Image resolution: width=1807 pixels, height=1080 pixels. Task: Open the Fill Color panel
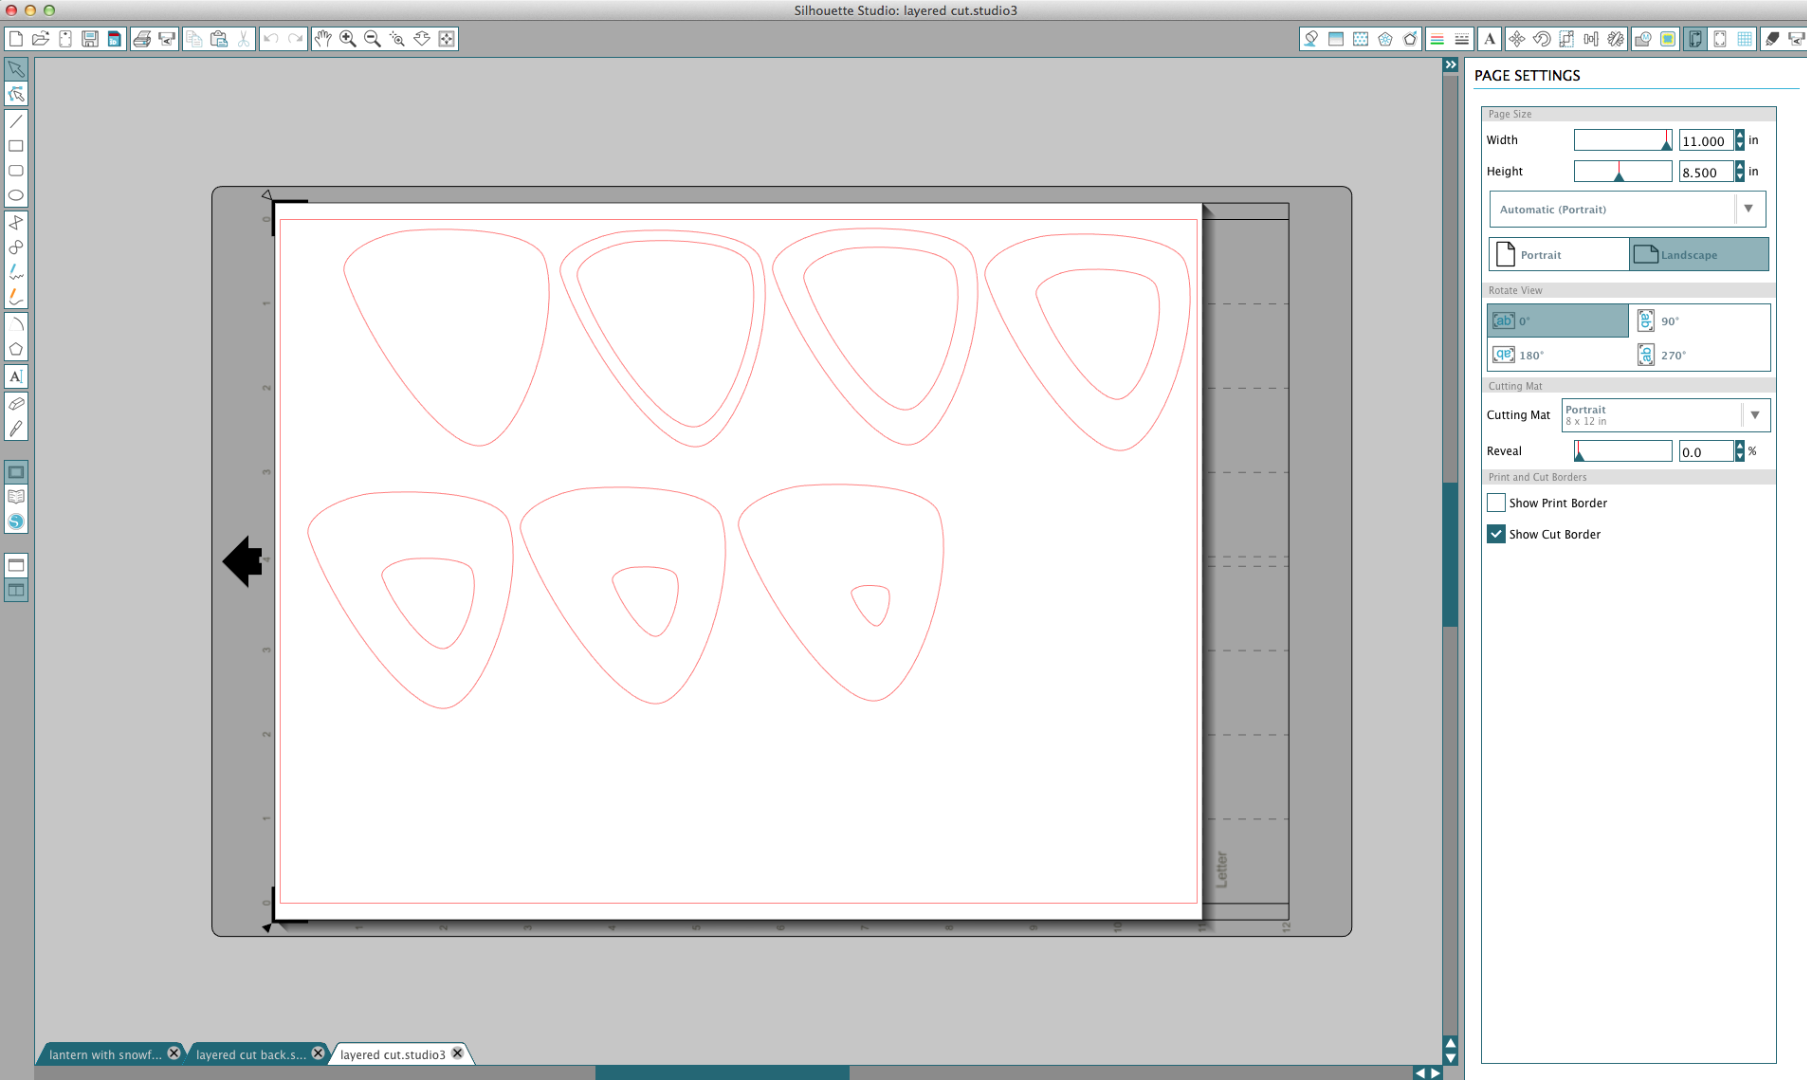click(x=1311, y=39)
